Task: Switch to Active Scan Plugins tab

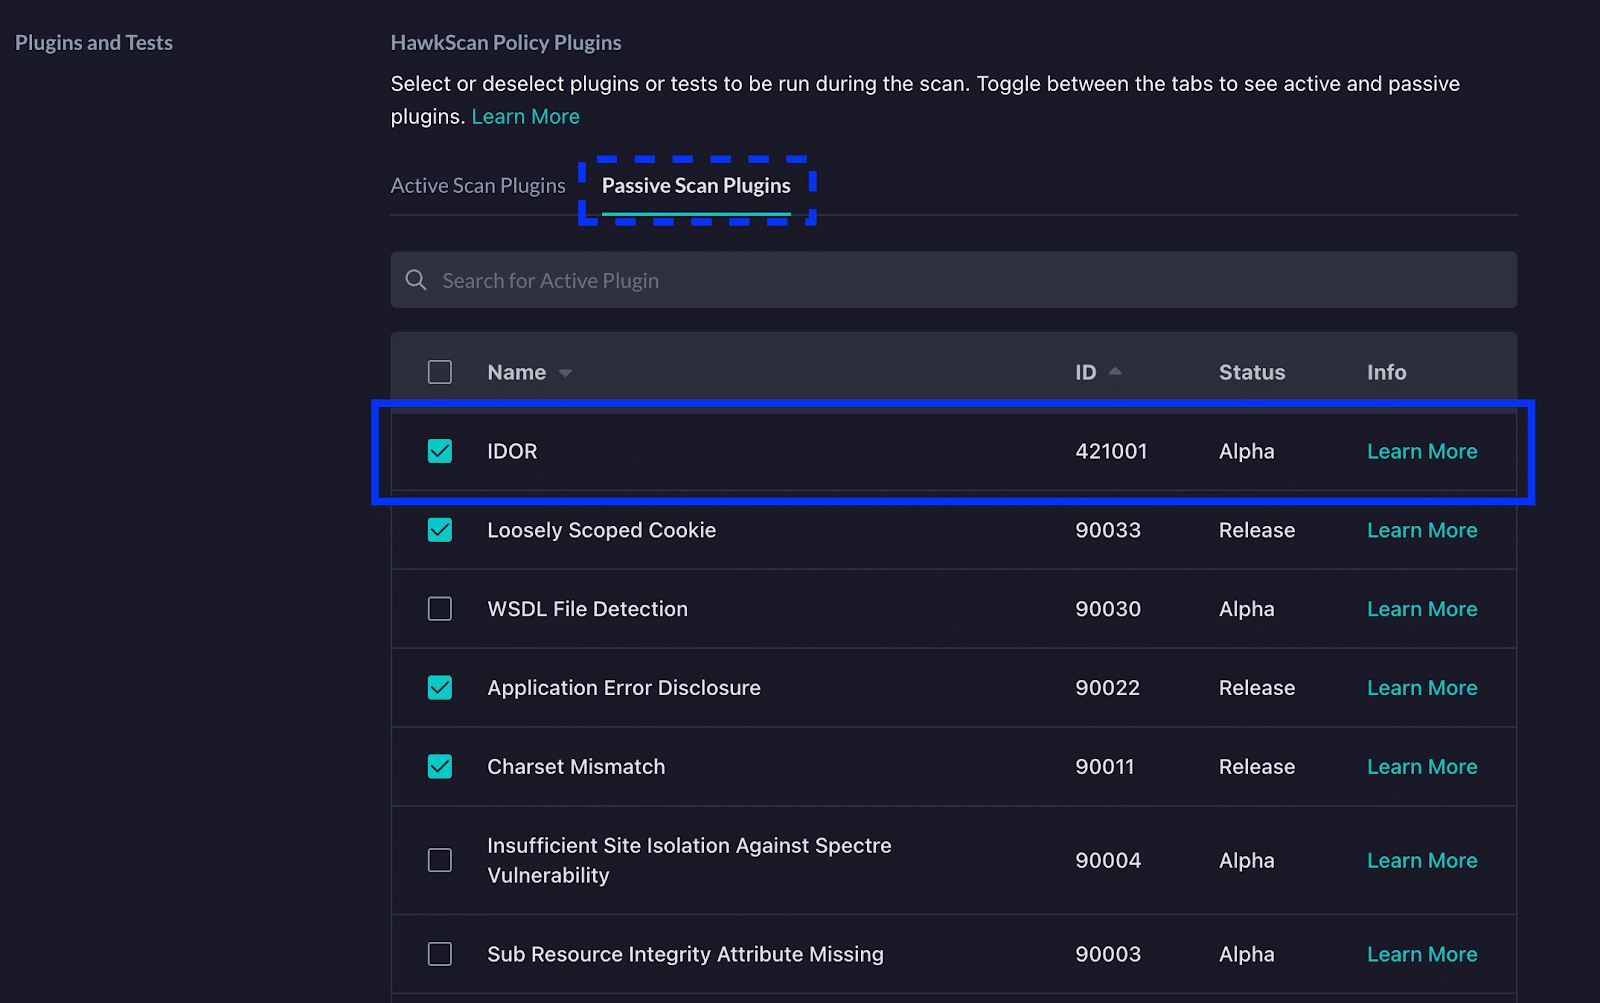Action: (478, 186)
